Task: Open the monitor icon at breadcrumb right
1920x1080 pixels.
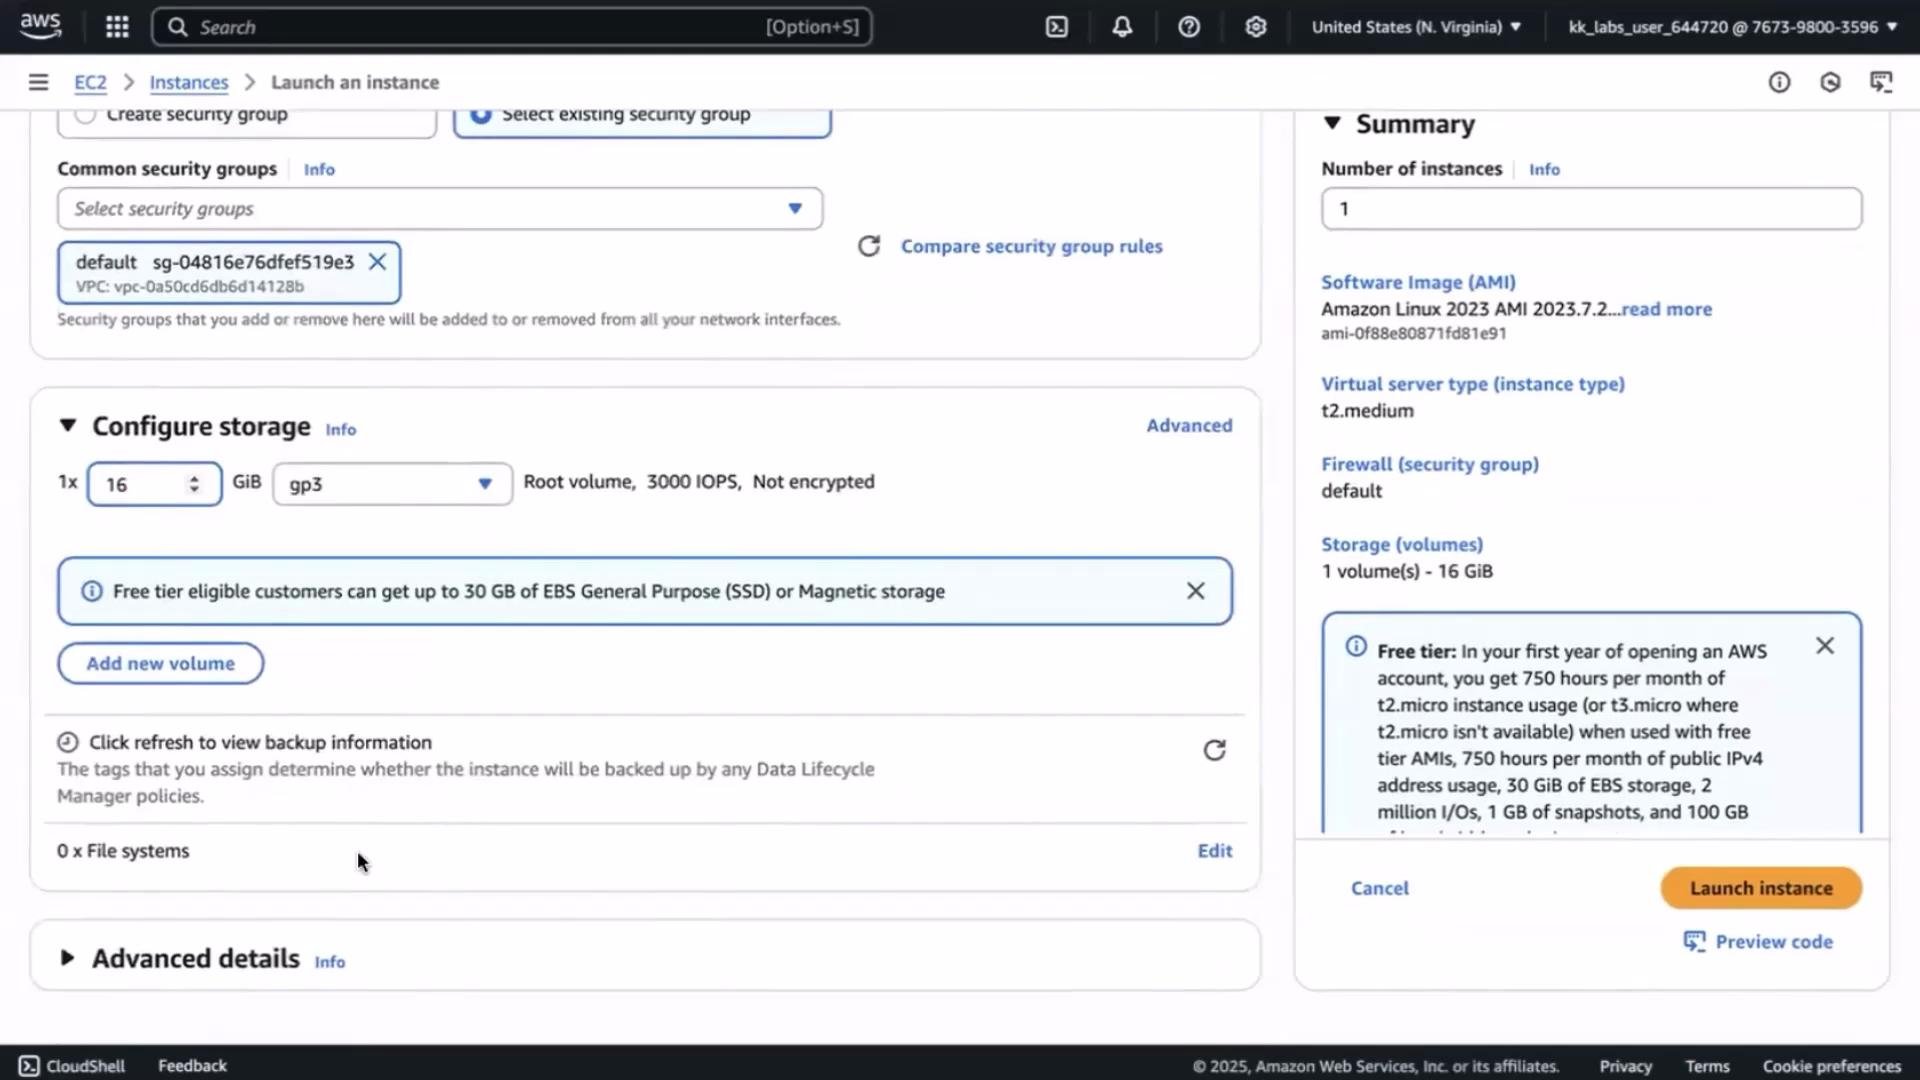Action: 1881,82
